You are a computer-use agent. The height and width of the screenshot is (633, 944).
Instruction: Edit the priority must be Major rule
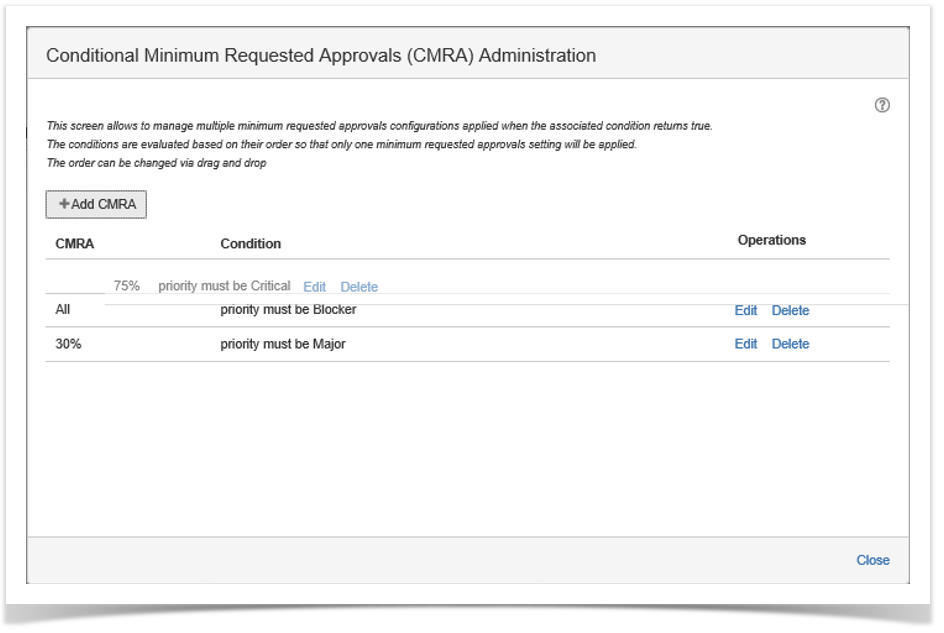click(746, 344)
